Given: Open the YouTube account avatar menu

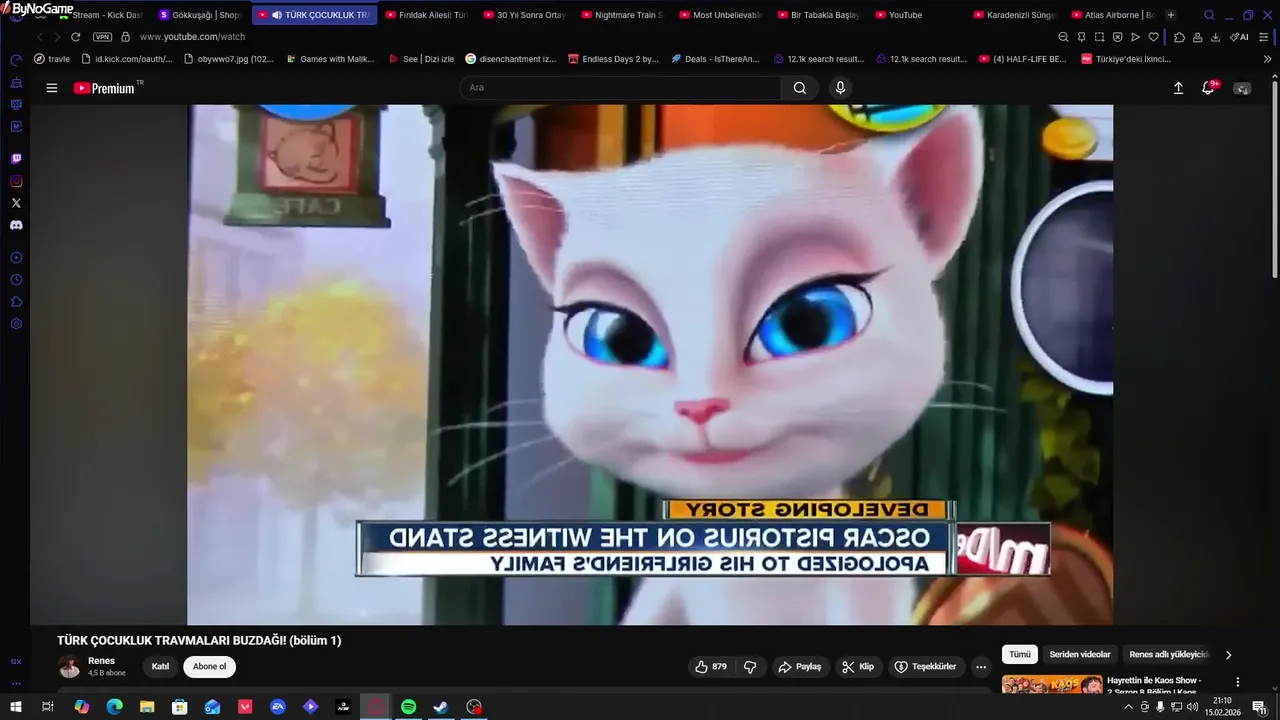Looking at the screenshot, I should coord(1243,88).
